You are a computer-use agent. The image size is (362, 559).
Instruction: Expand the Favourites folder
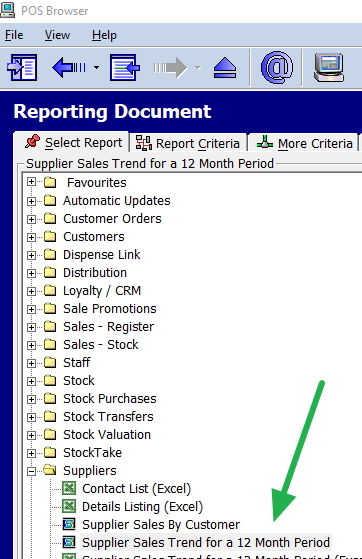31,182
